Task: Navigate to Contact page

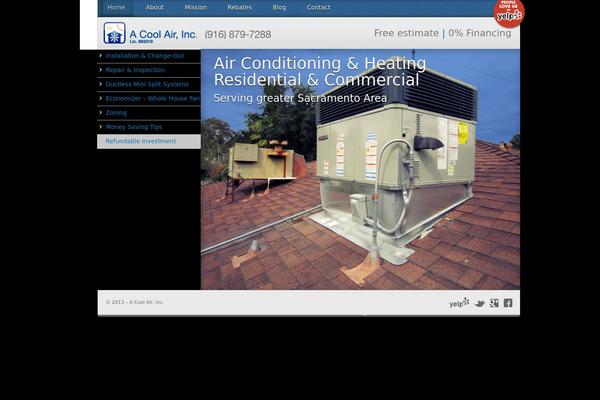Action: [318, 8]
